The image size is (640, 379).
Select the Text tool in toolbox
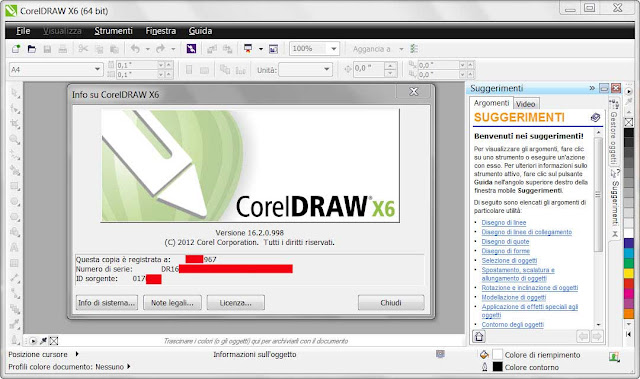point(15,248)
